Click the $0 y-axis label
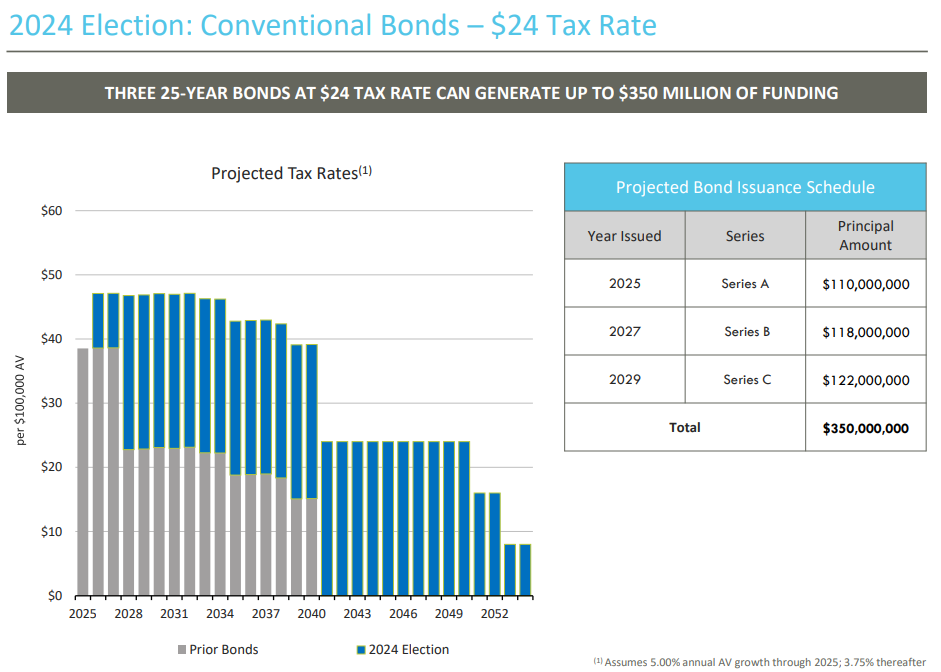Viewport: 941px width, 672px height. [x=55, y=596]
